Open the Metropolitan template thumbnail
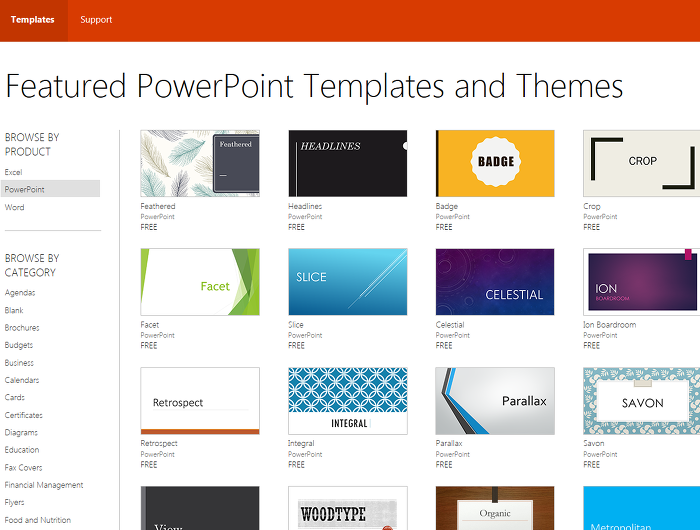700x530 pixels. [x=642, y=508]
